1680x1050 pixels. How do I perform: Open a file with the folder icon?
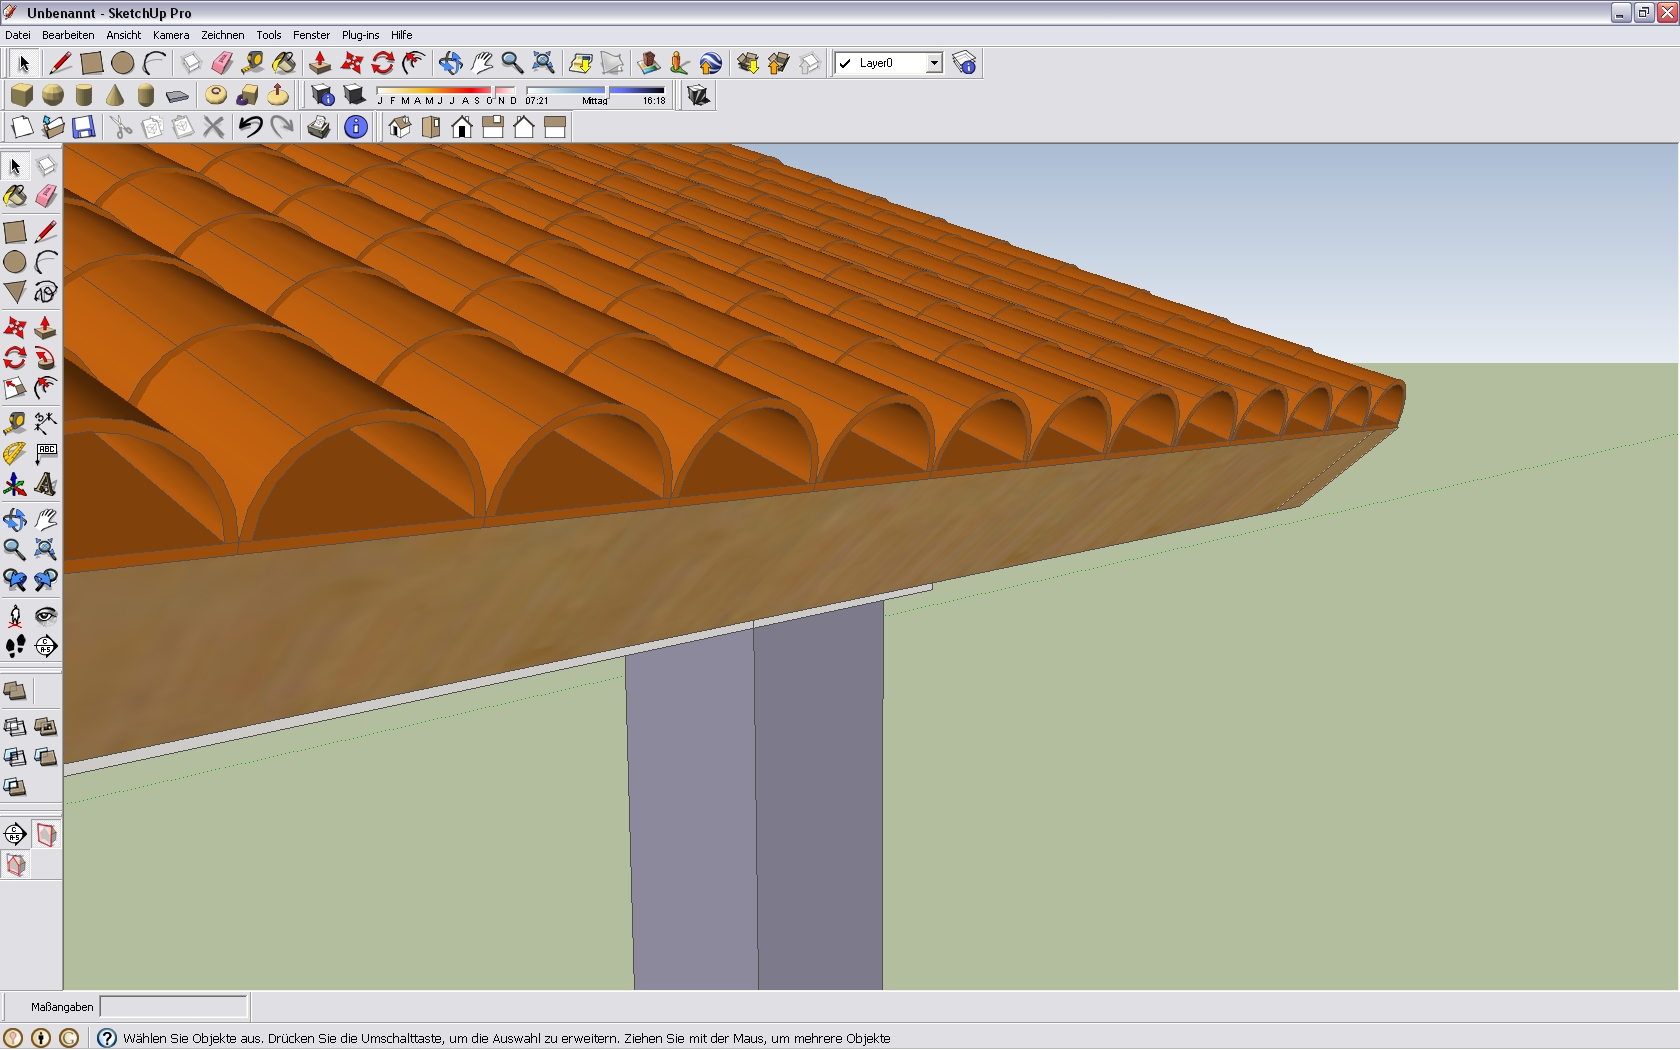coord(53,127)
